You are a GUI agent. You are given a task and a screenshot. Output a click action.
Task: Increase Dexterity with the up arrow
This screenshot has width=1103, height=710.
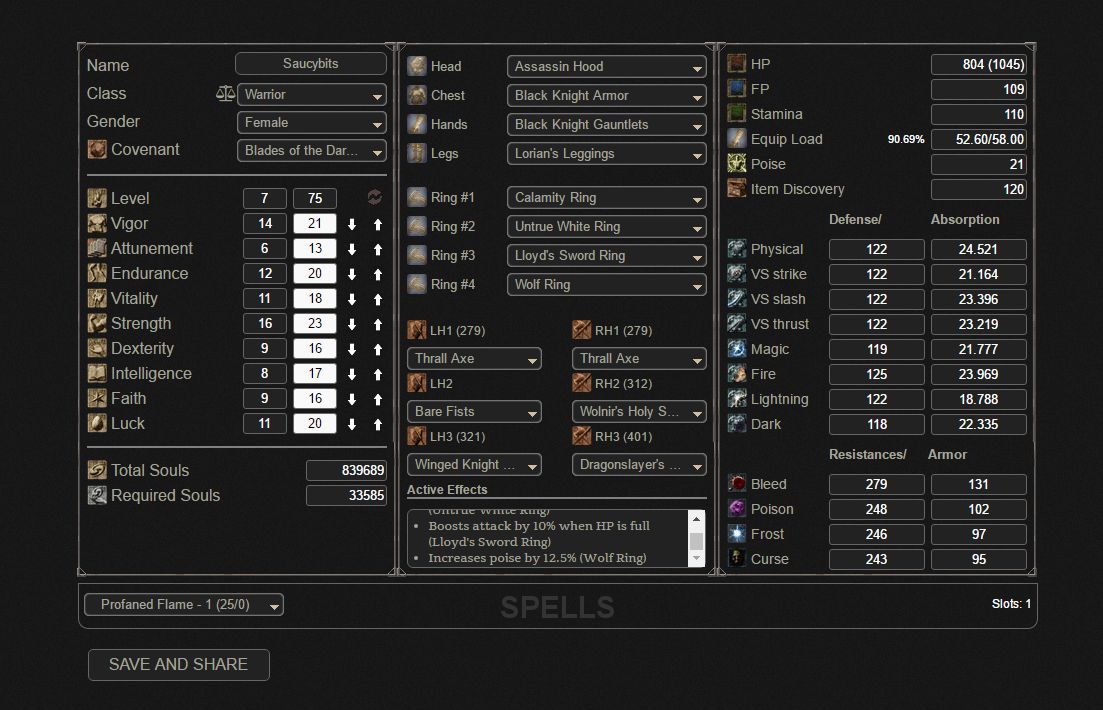378,349
